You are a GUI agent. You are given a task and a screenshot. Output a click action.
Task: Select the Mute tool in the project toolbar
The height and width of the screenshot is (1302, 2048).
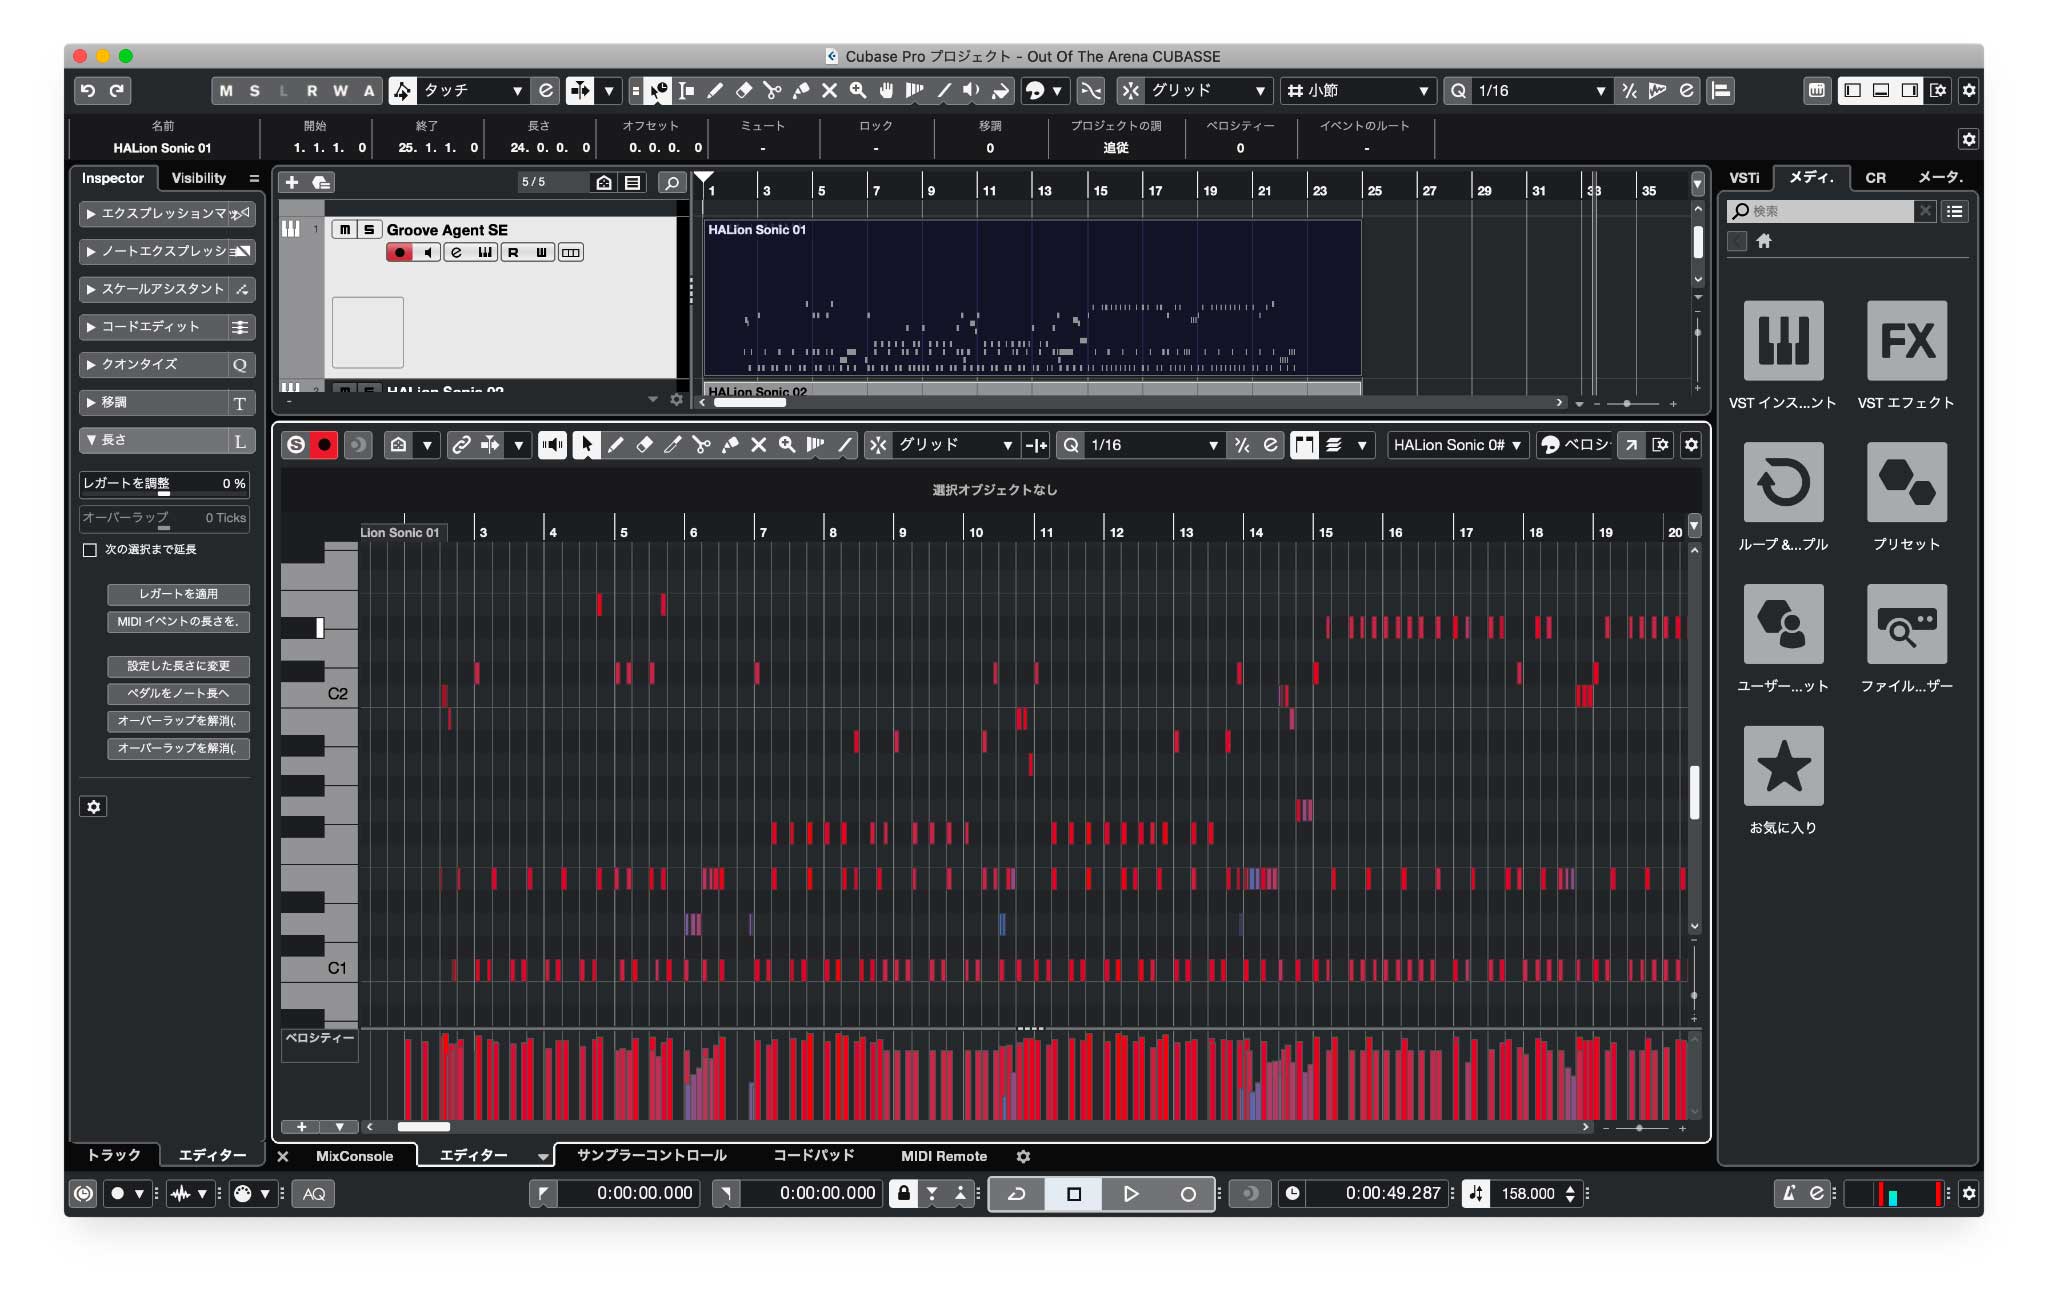tap(829, 91)
